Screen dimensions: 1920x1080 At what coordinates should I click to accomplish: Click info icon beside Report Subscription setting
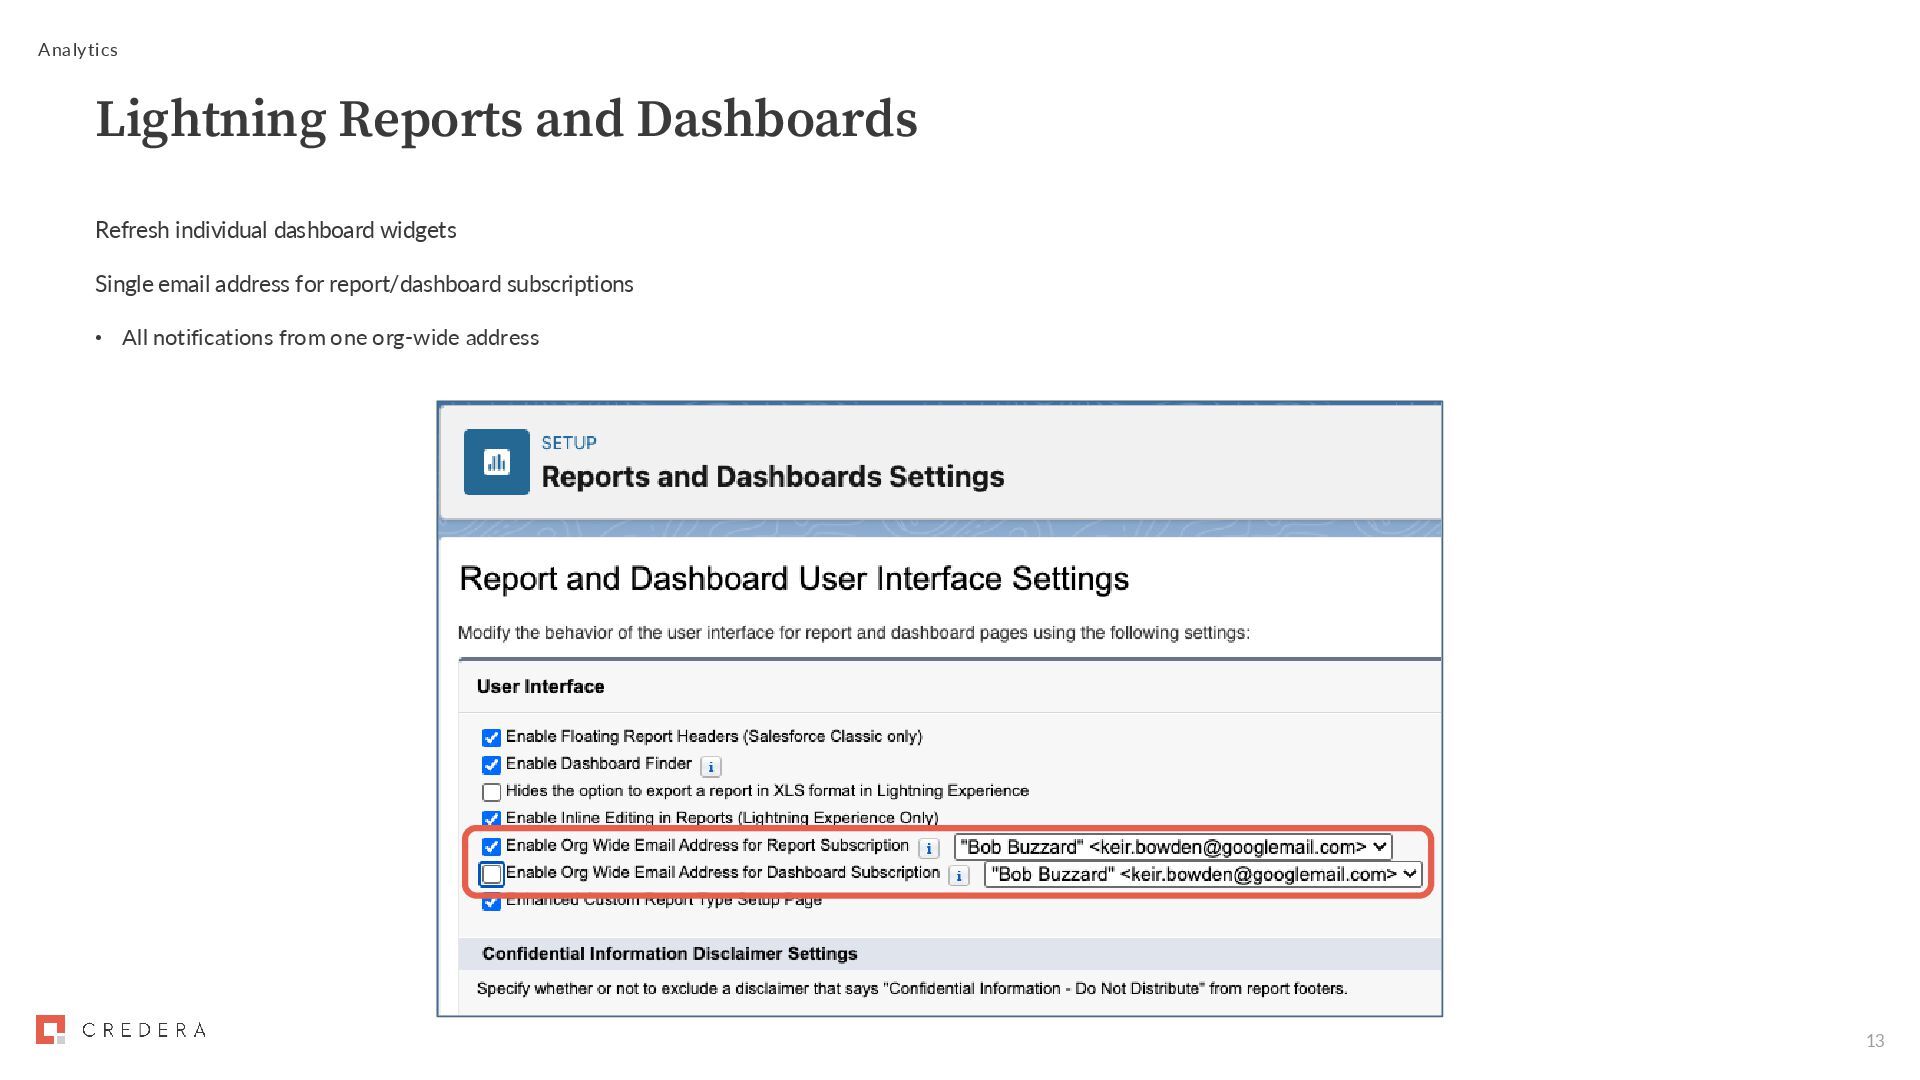[x=928, y=848]
